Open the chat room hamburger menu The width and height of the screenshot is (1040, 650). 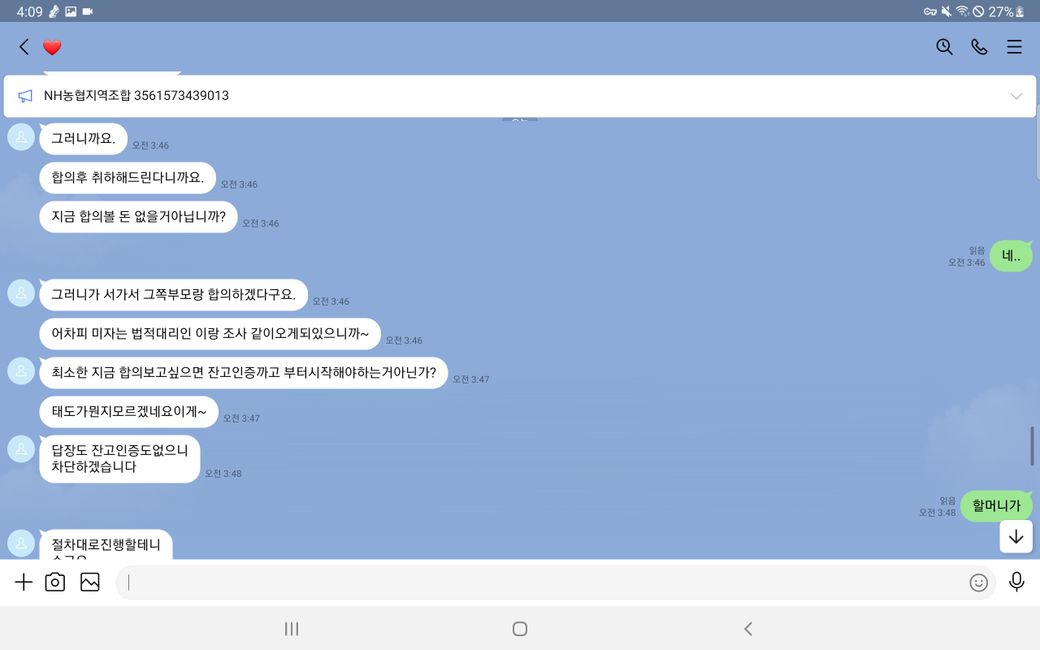(x=1014, y=47)
